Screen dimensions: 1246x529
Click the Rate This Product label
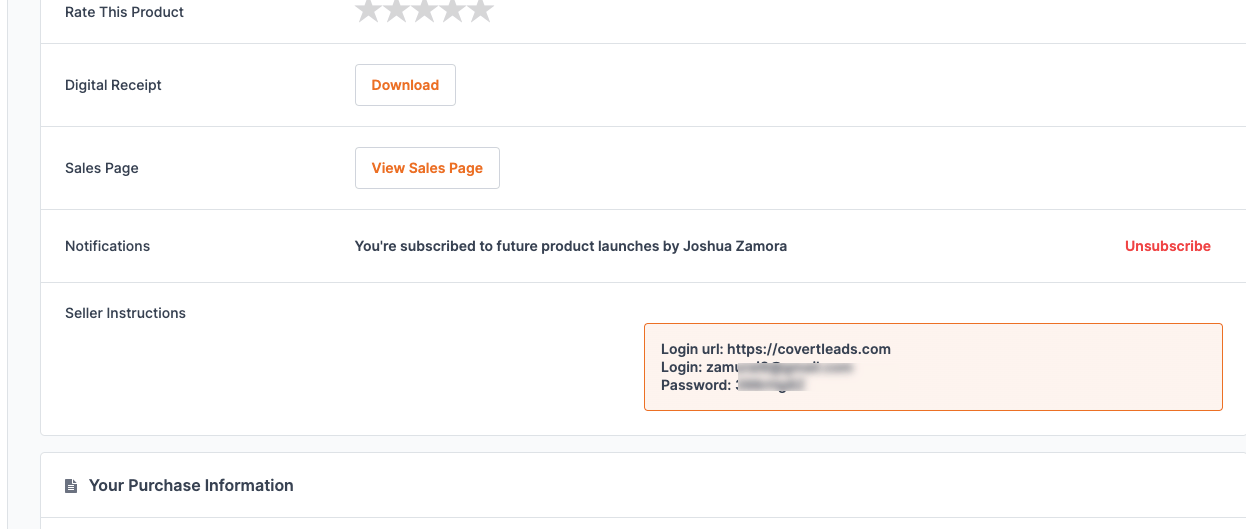[124, 12]
